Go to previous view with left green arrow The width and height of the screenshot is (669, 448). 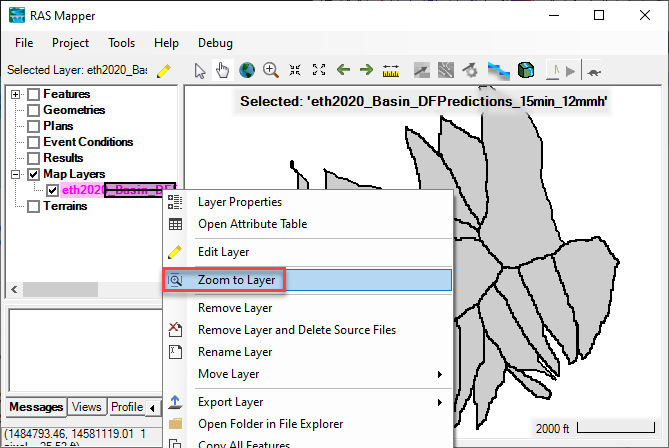click(x=343, y=70)
